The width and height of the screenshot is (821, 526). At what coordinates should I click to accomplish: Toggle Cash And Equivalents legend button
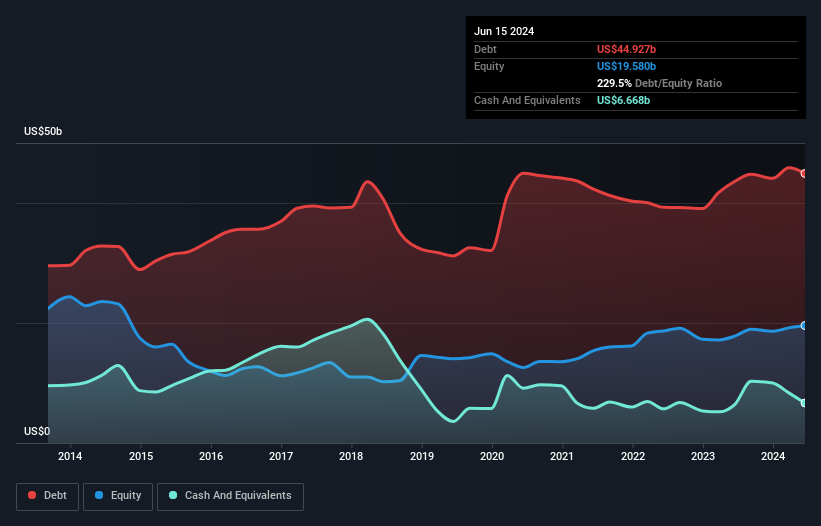(x=230, y=496)
